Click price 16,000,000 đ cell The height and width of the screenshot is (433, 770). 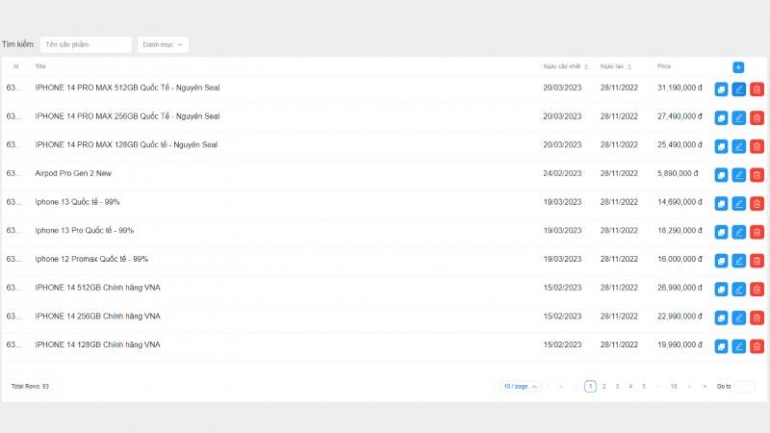[680, 259]
